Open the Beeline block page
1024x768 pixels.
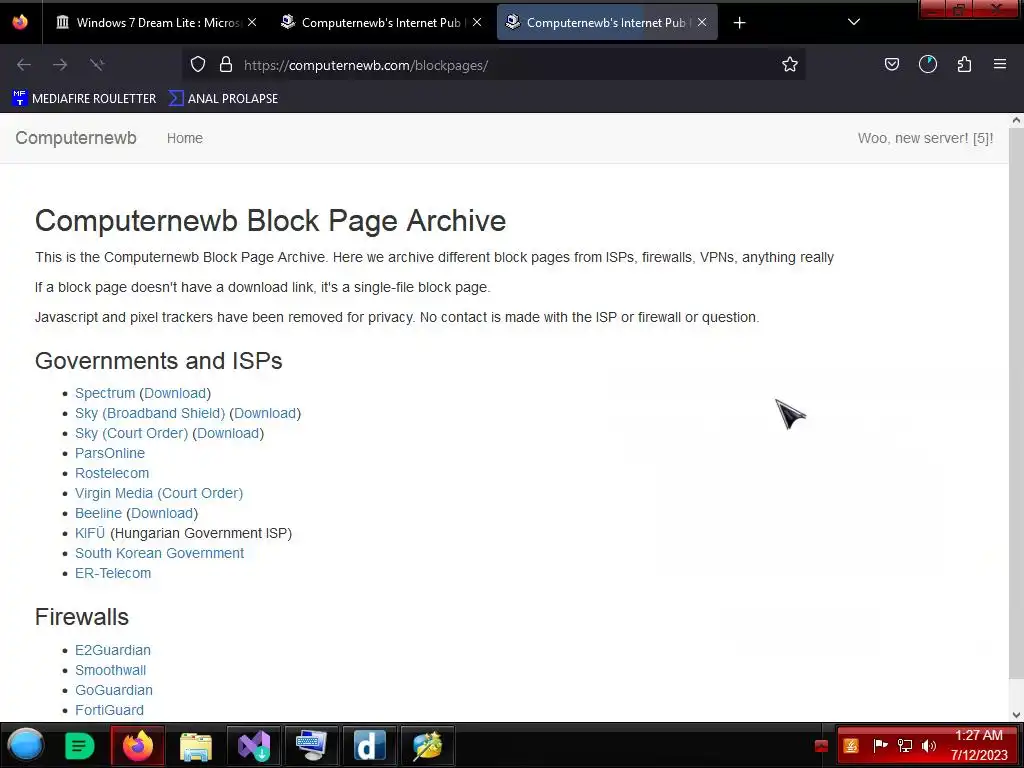click(99, 513)
